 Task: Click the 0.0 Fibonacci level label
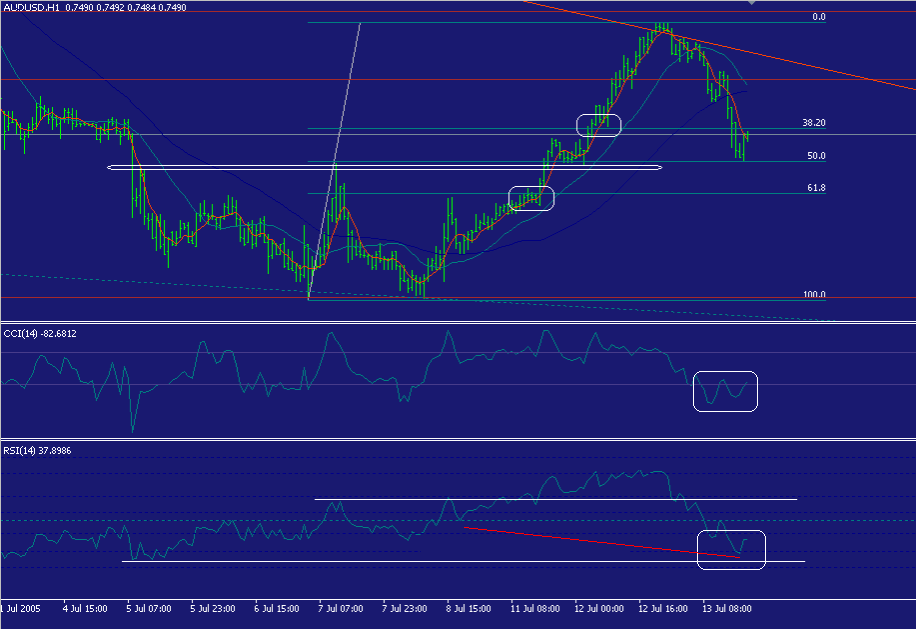click(x=821, y=17)
